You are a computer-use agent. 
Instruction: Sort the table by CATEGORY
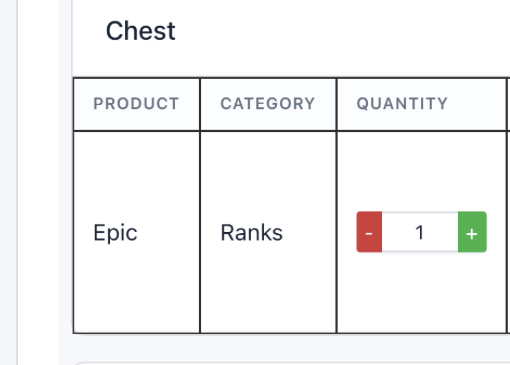tap(268, 104)
